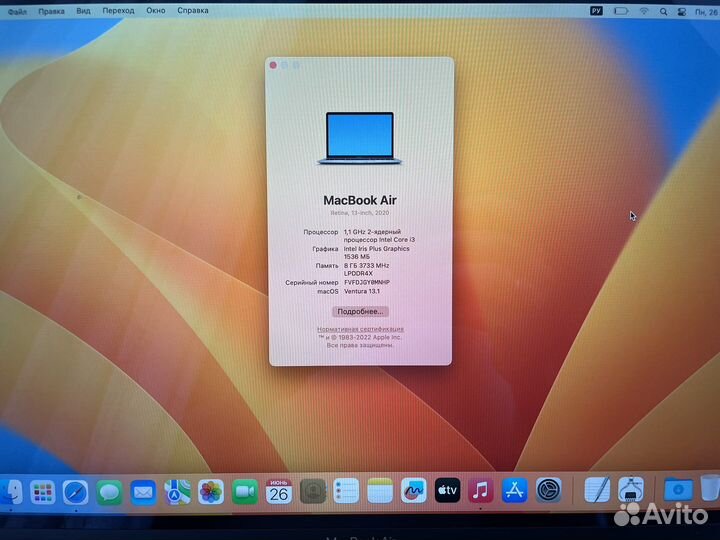The height and width of the screenshot is (540, 720).
Task: Open the Переход menu
Action: [118, 10]
